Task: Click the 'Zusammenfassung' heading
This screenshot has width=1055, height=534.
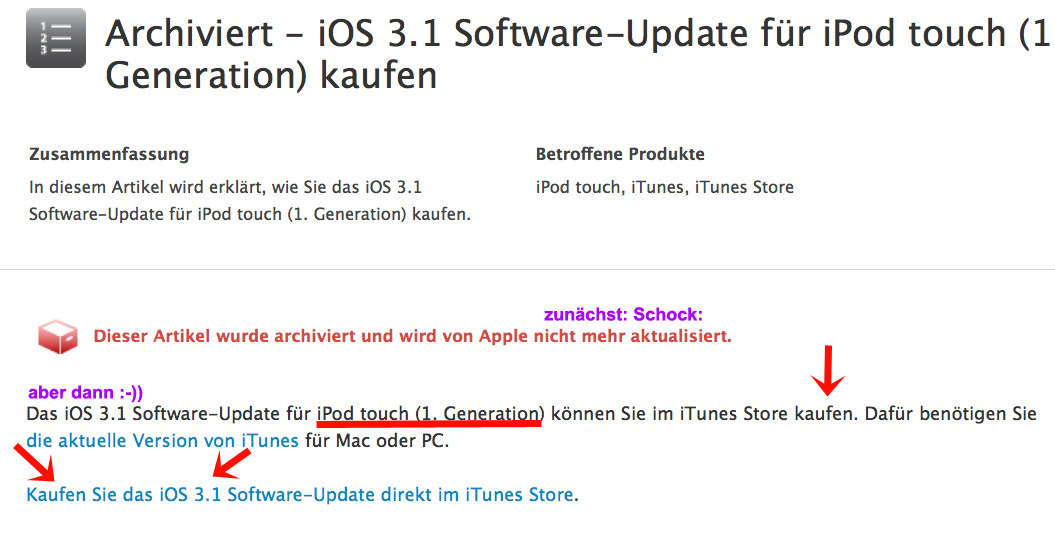Action: (109, 154)
